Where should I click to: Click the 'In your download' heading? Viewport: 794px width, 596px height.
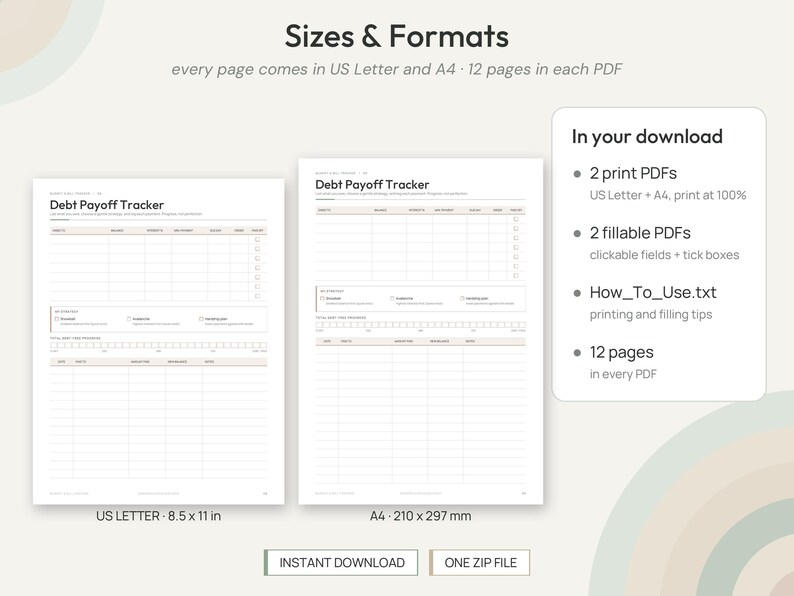coord(647,137)
